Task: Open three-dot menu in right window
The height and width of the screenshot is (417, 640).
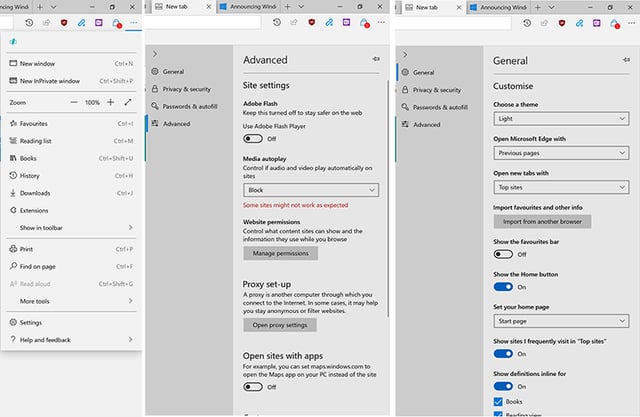Action: coord(631,23)
